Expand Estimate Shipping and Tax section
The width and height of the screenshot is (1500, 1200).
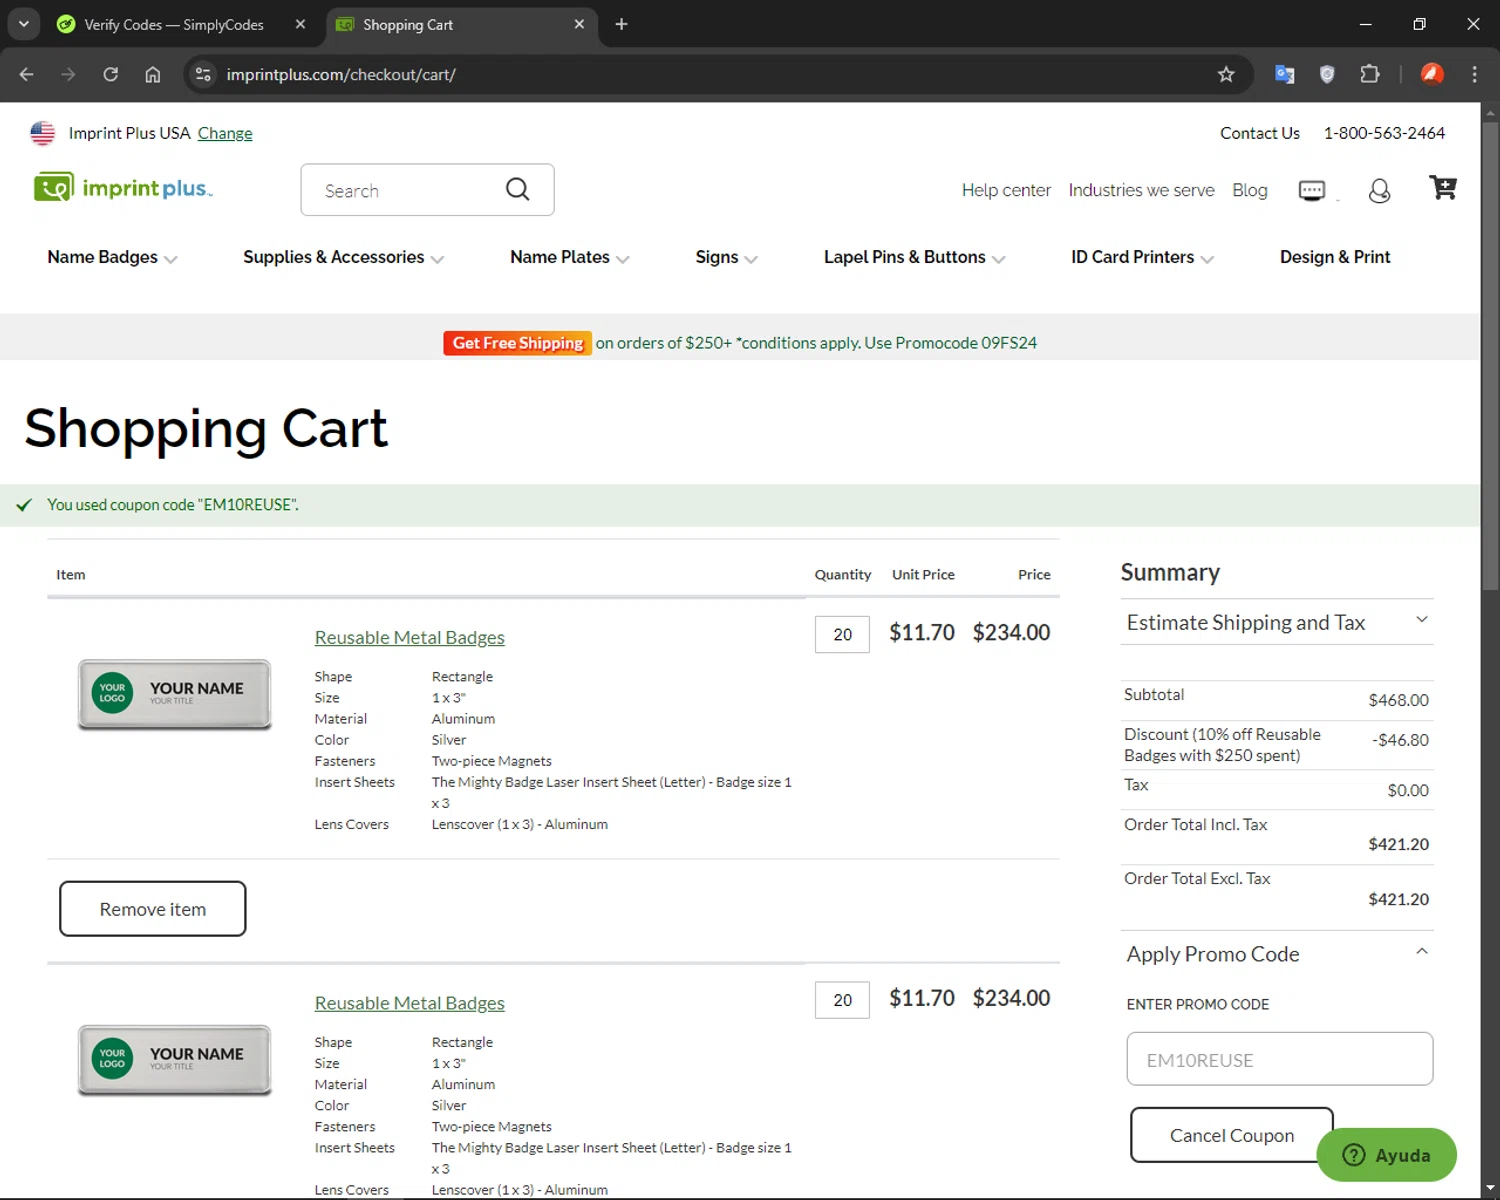(x=1277, y=622)
